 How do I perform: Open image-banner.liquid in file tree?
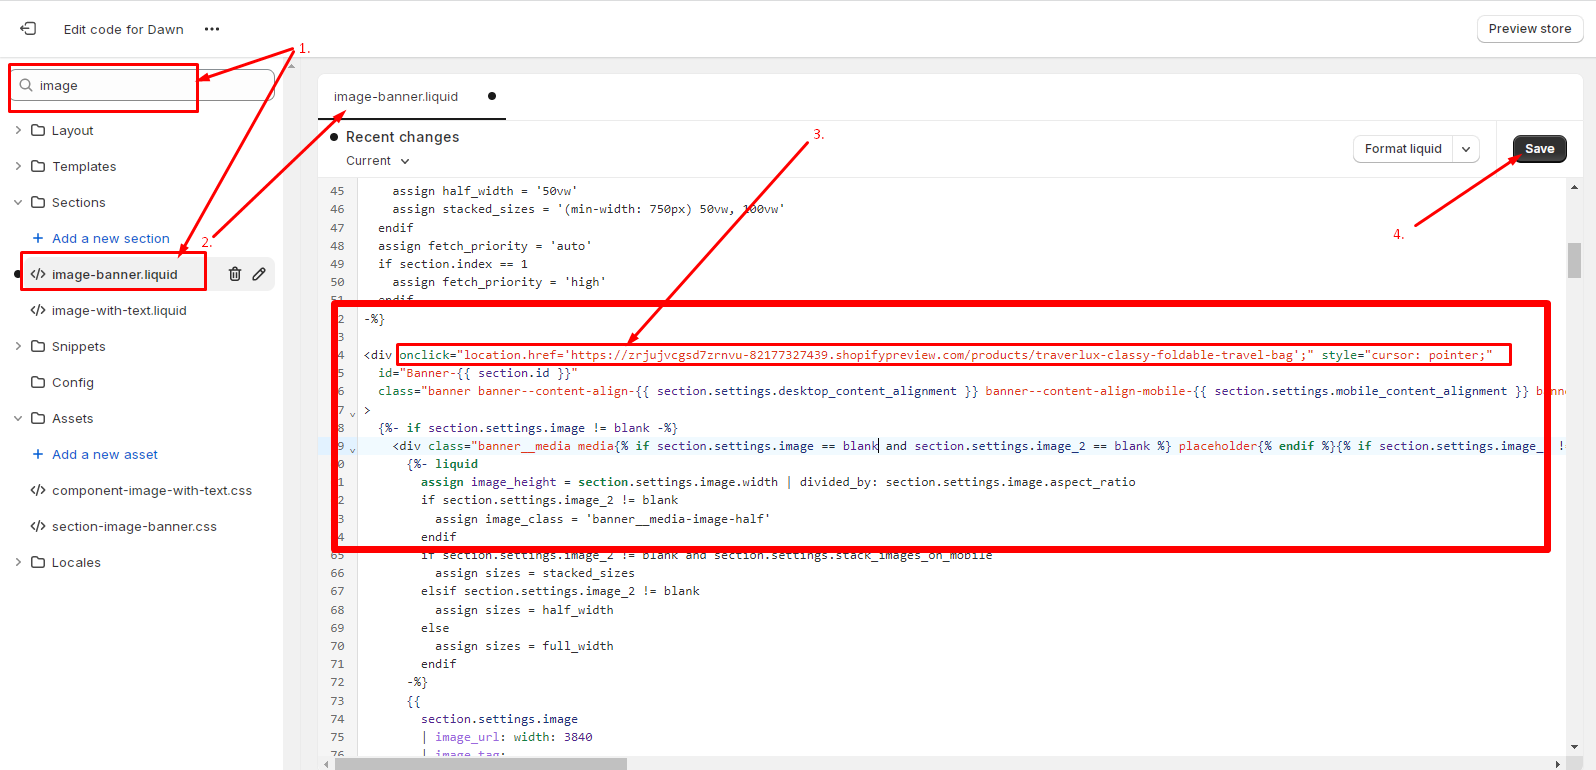(x=114, y=275)
